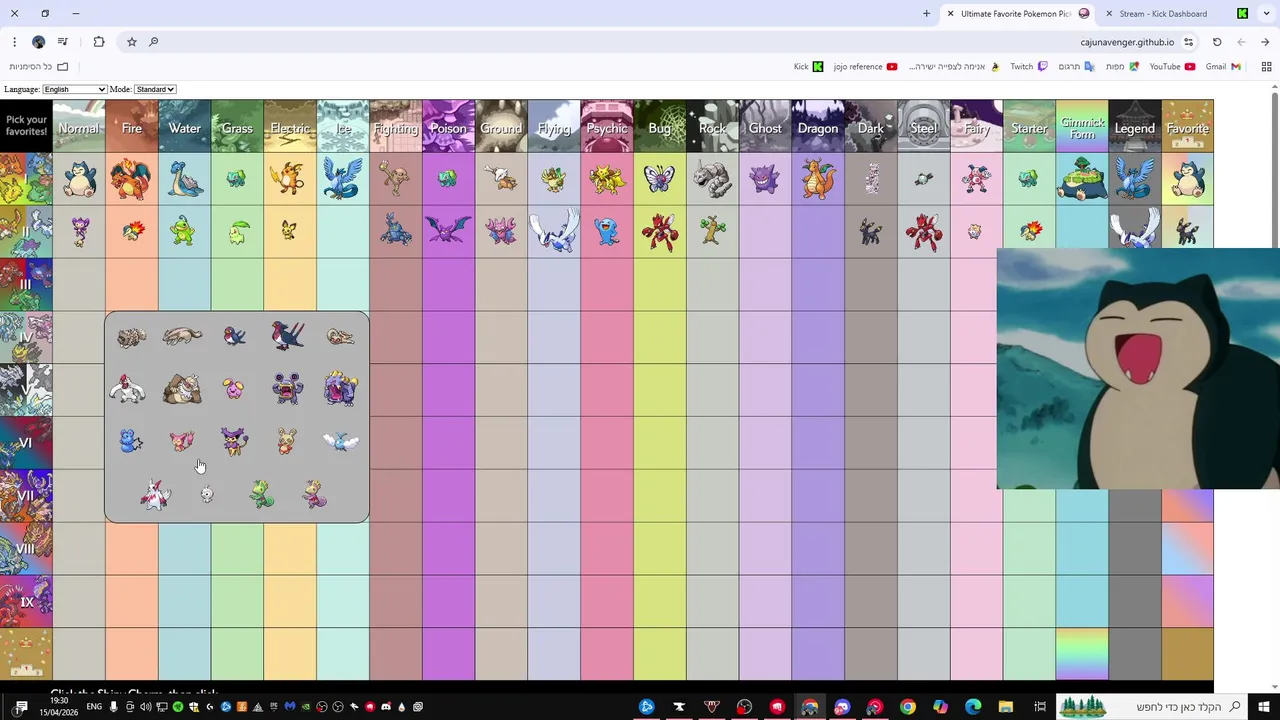Reload the current page
The image size is (1280, 720).
pyautogui.click(x=1217, y=42)
